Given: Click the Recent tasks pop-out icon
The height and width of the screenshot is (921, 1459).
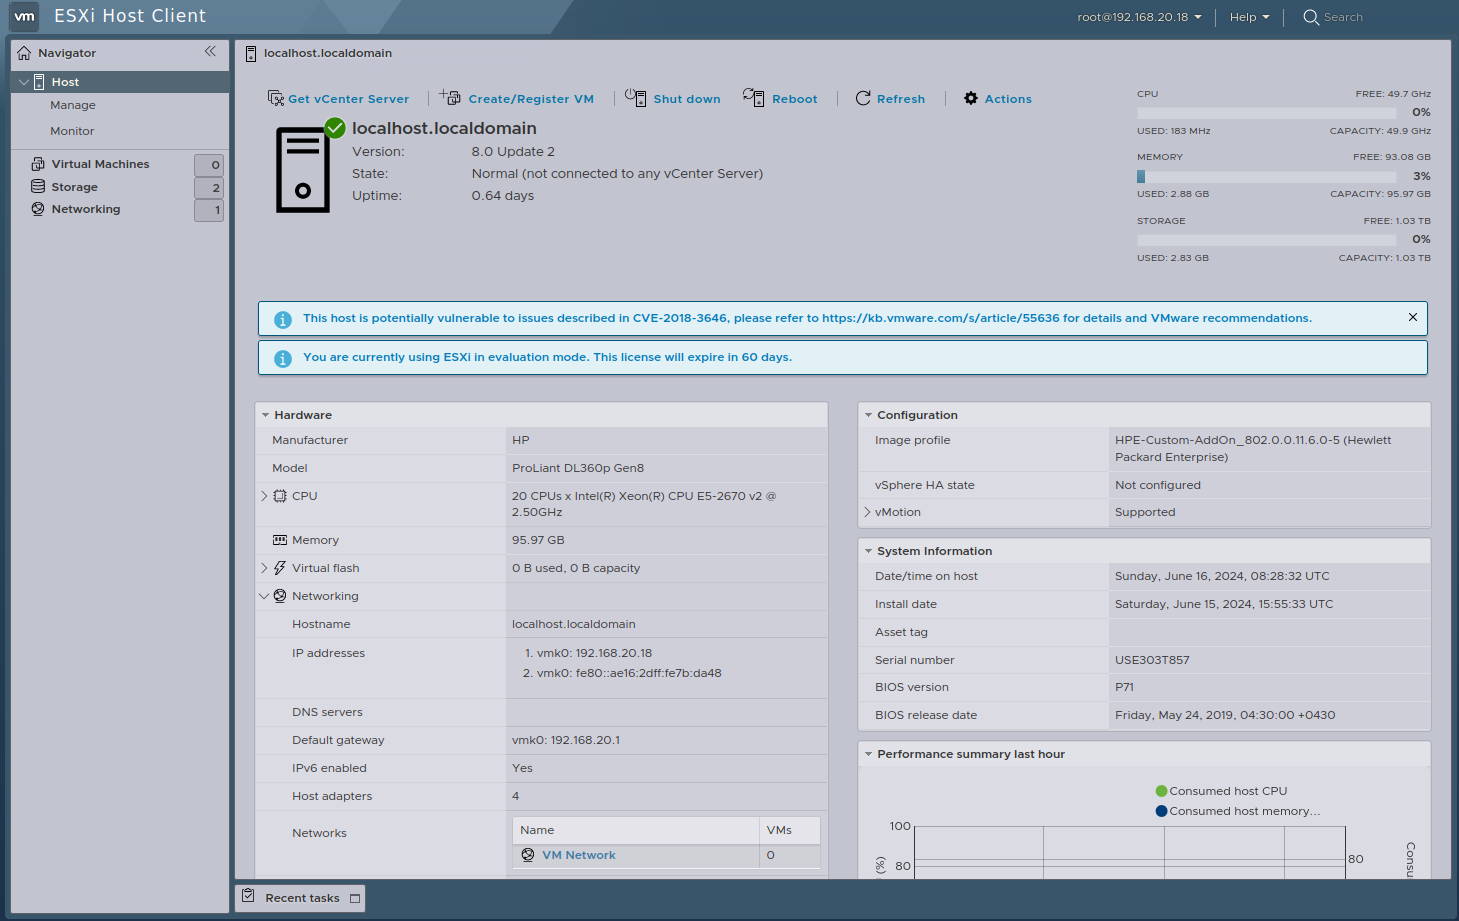Looking at the screenshot, I should 355,898.
